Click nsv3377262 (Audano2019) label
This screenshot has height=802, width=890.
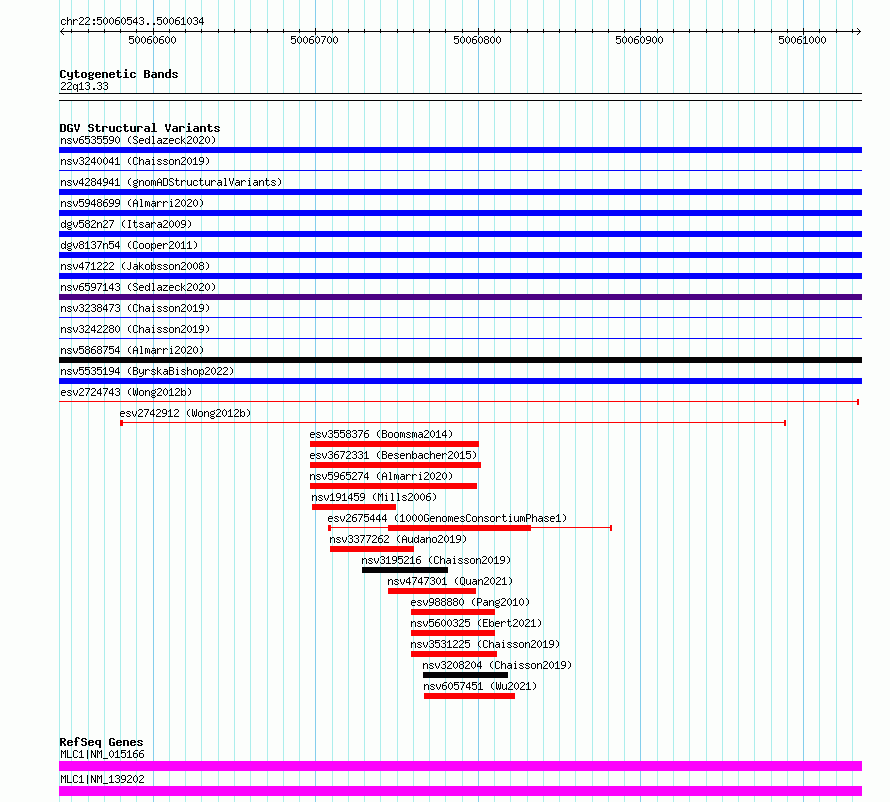click(x=398, y=539)
